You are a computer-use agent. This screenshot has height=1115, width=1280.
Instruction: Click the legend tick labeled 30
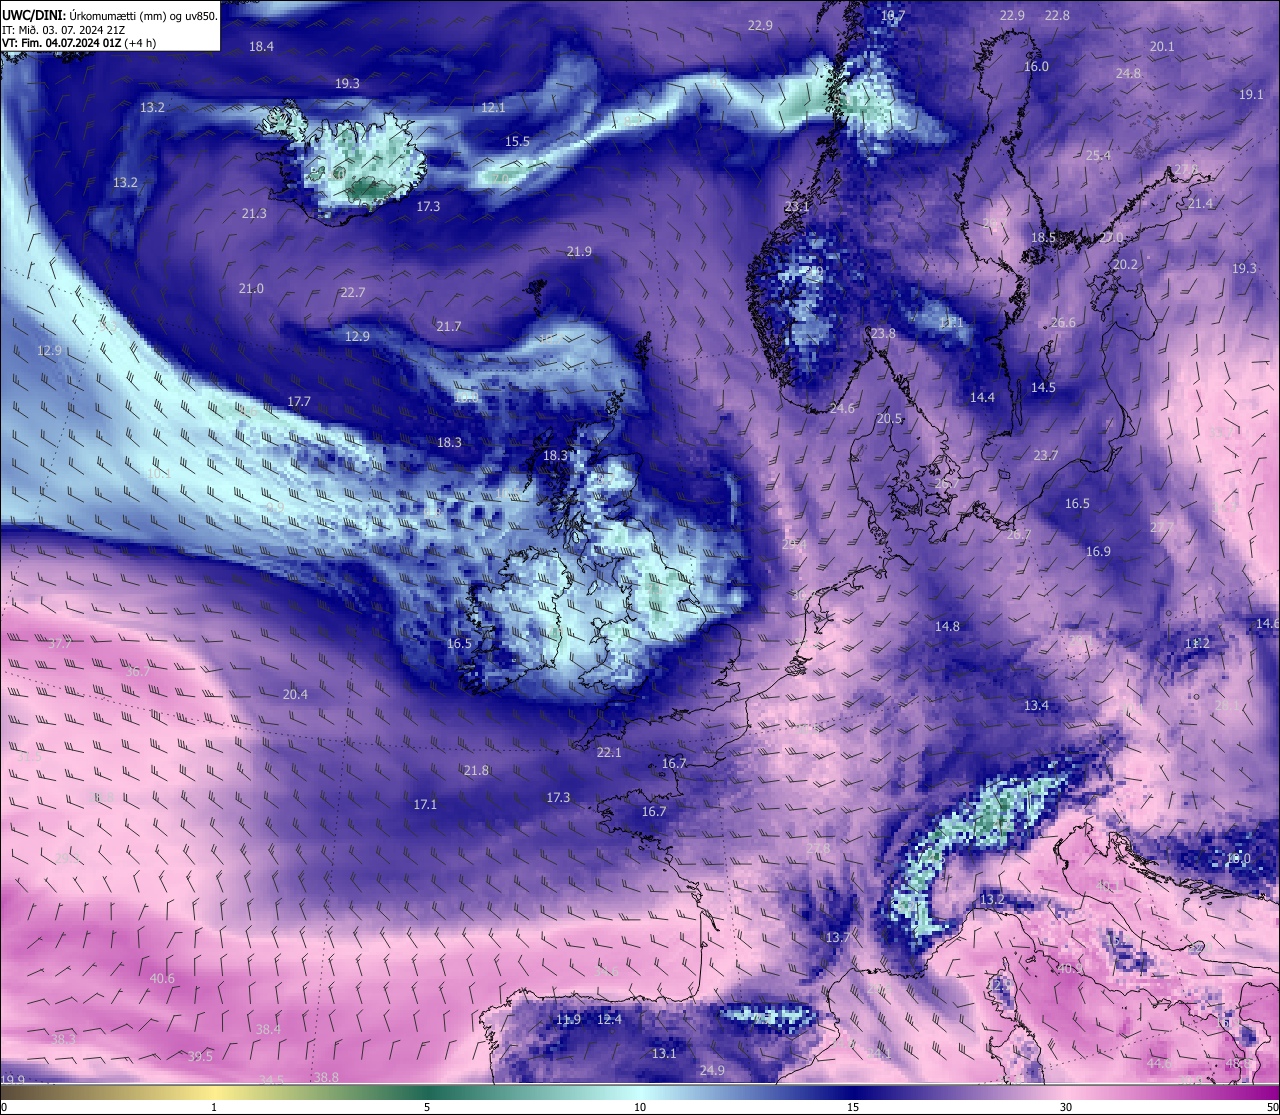click(1066, 1107)
